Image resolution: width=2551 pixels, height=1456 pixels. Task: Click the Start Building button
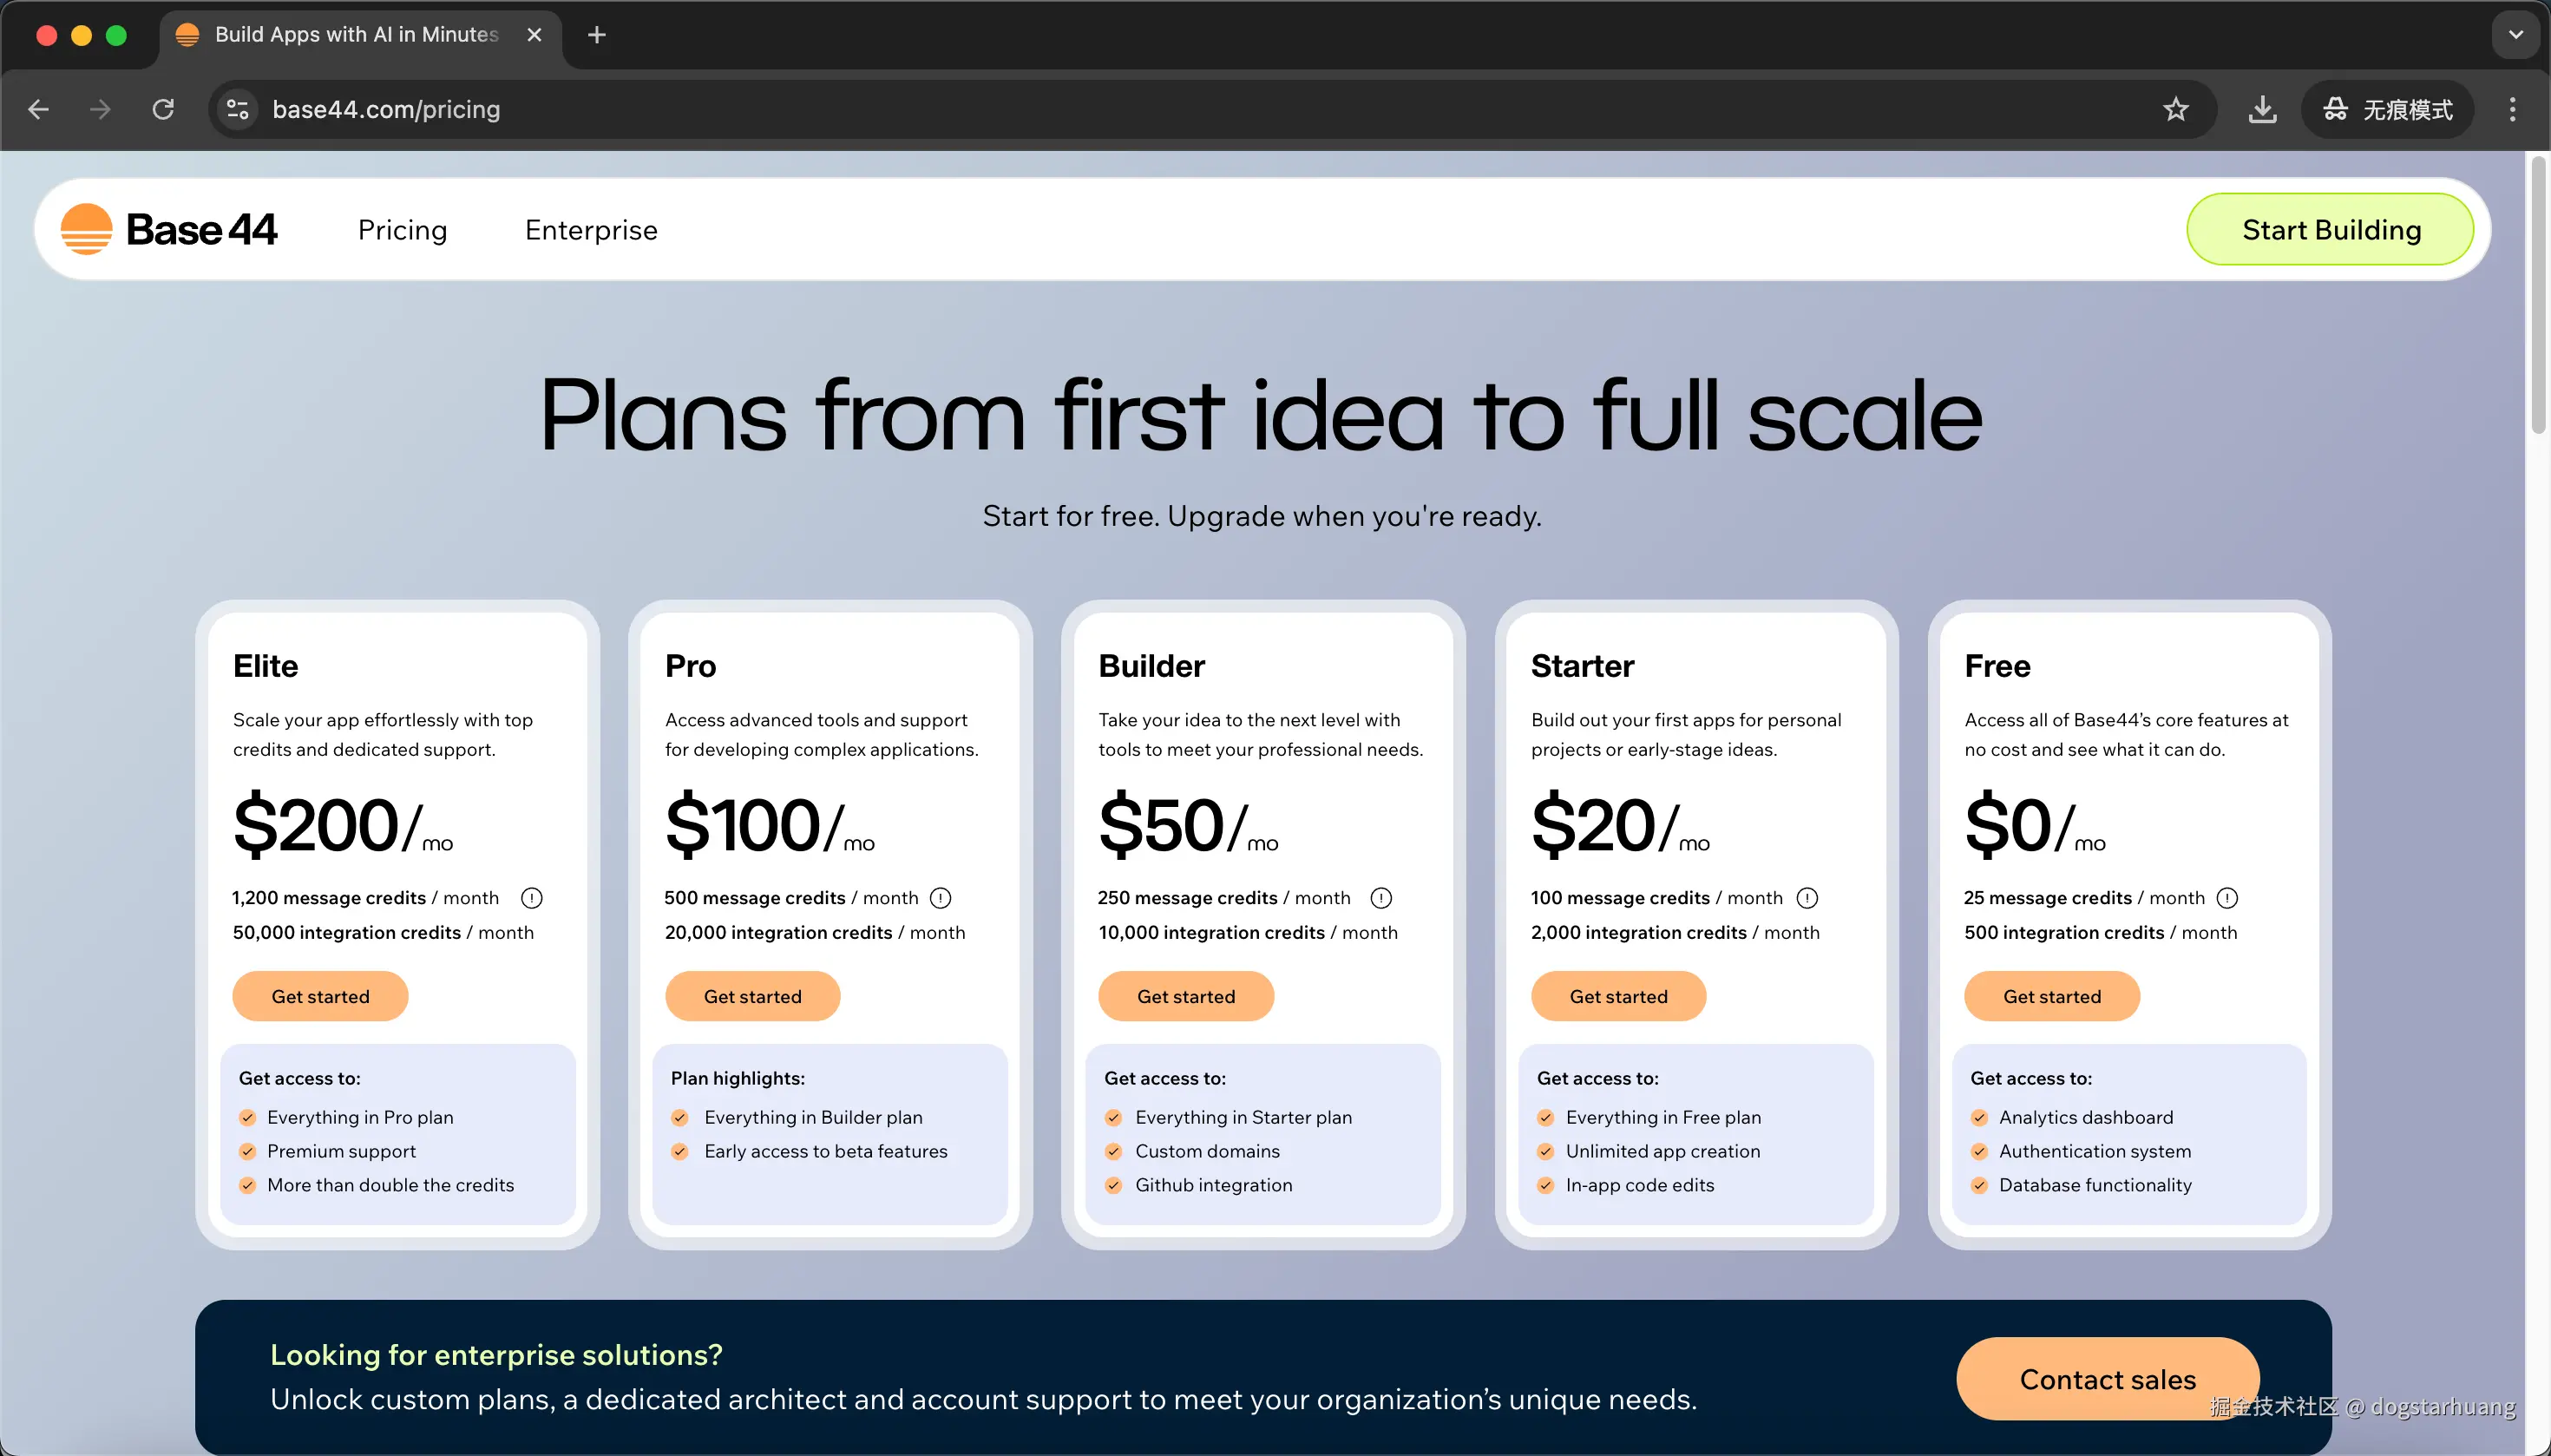tap(2330, 230)
